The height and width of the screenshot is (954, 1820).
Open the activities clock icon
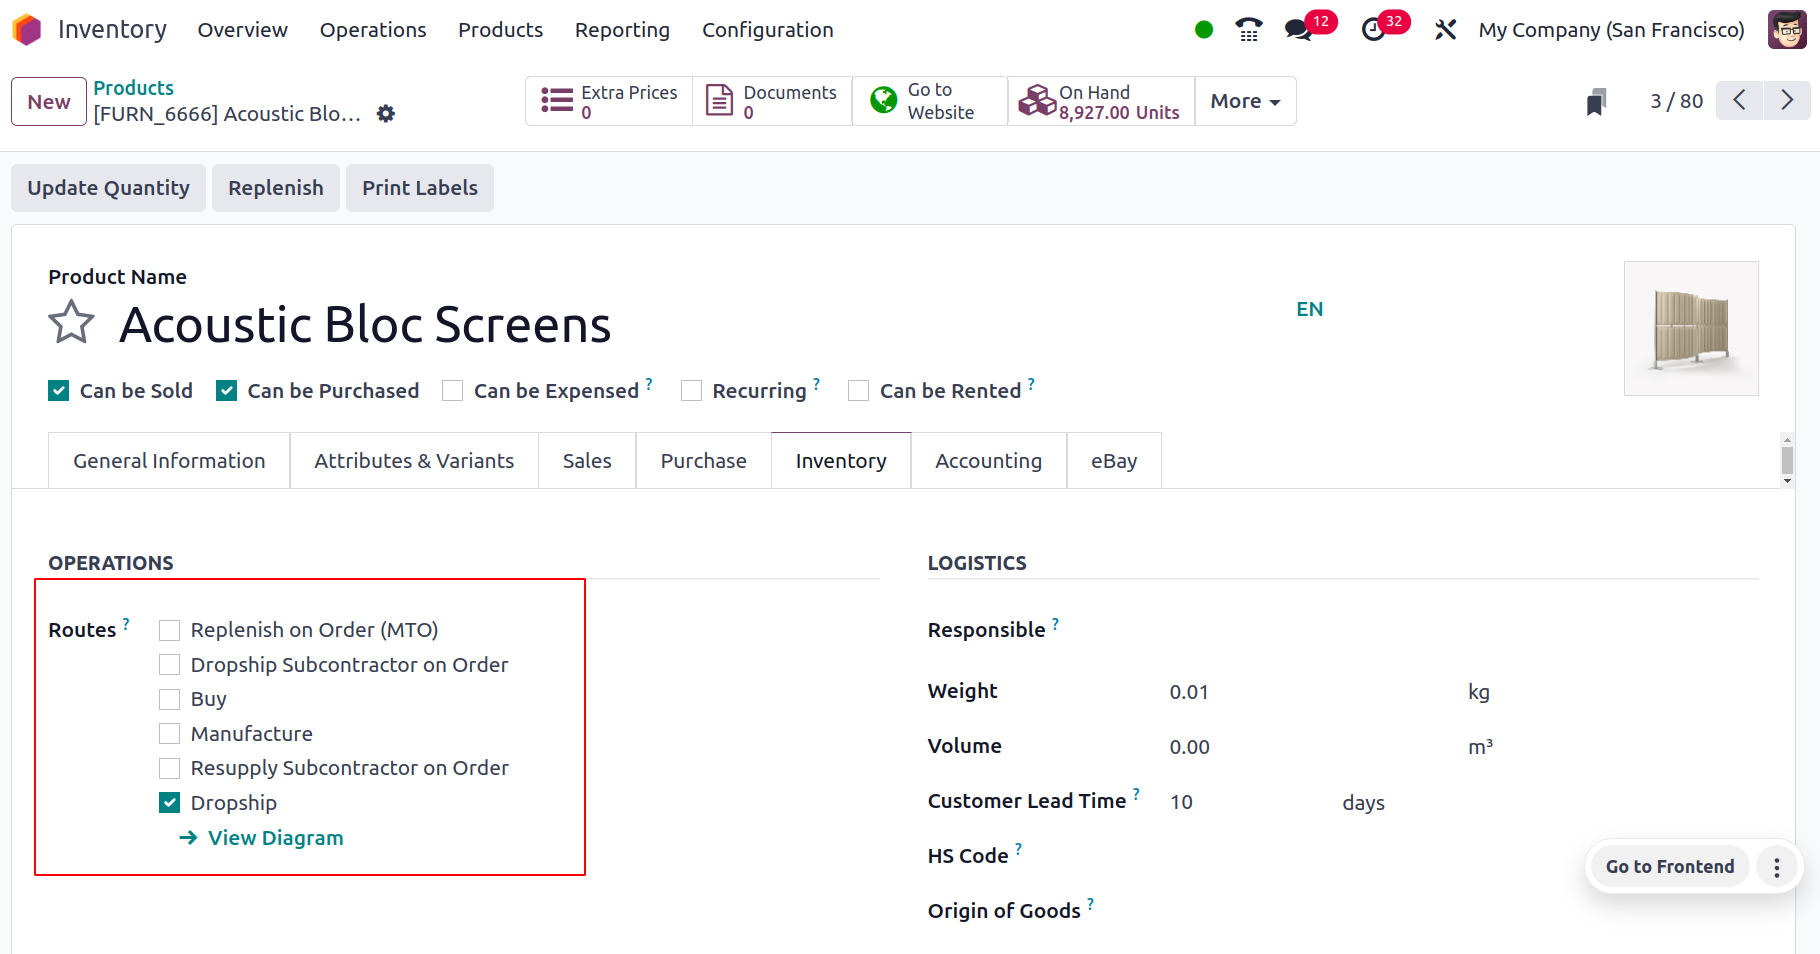click(x=1370, y=30)
